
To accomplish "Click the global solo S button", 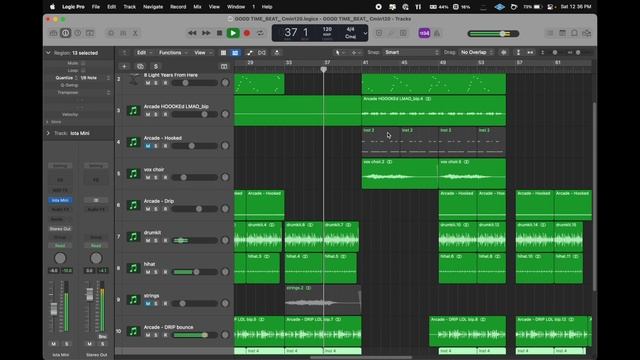I will click(156, 66).
